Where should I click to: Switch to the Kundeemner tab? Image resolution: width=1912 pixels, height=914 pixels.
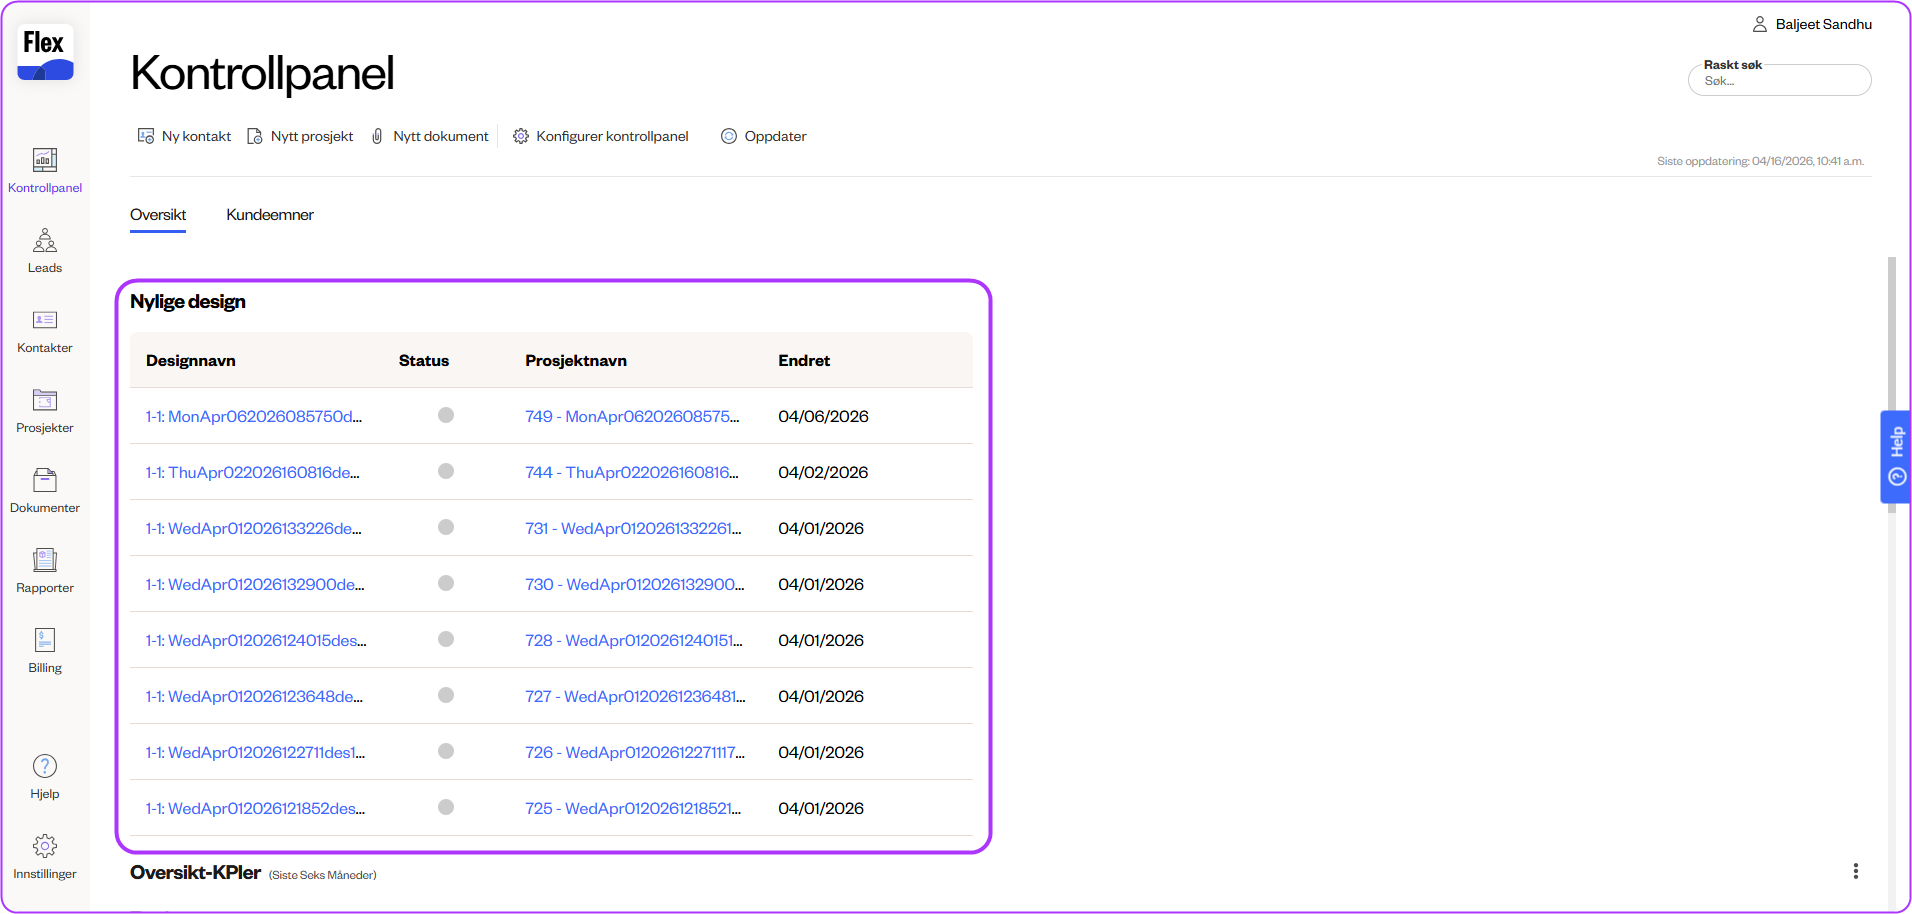pos(270,215)
